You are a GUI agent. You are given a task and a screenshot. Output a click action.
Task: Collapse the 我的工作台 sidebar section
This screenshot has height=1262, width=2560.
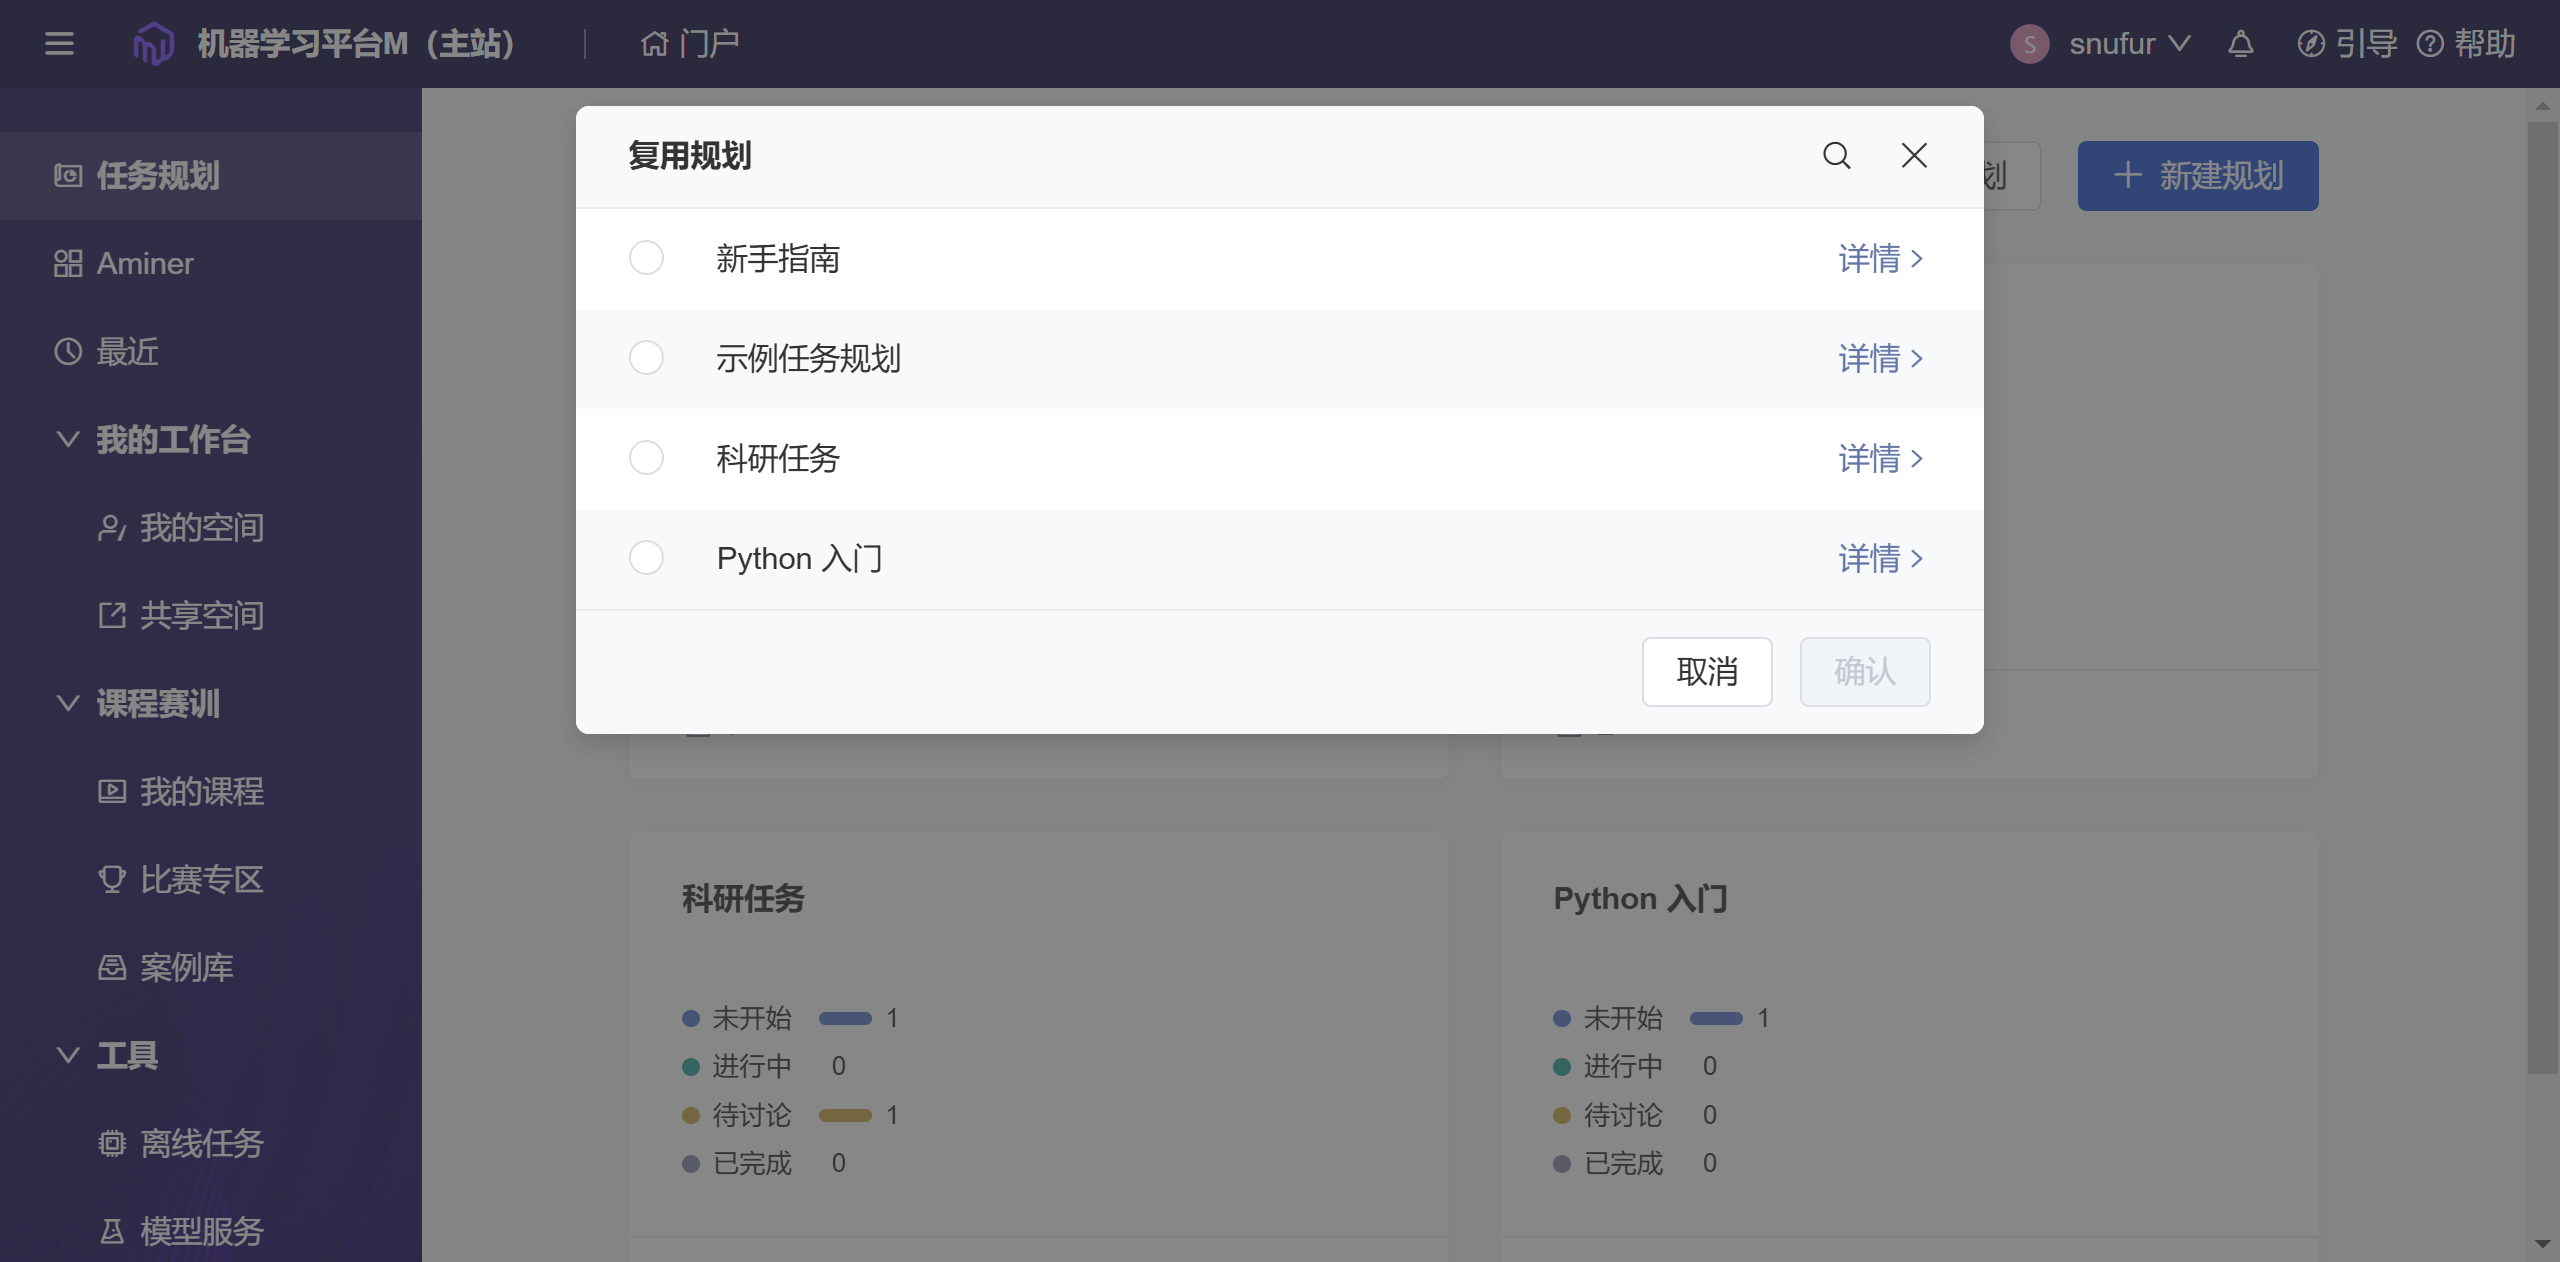(x=68, y=439)
